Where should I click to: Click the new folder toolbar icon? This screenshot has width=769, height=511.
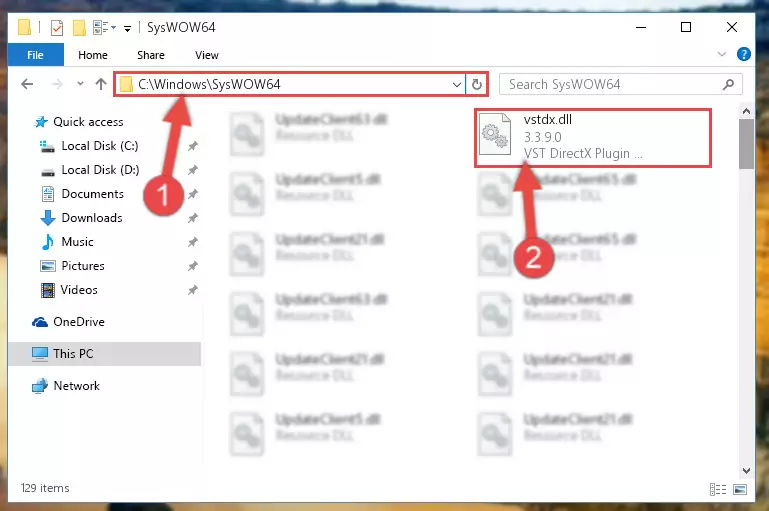(79, 27)
